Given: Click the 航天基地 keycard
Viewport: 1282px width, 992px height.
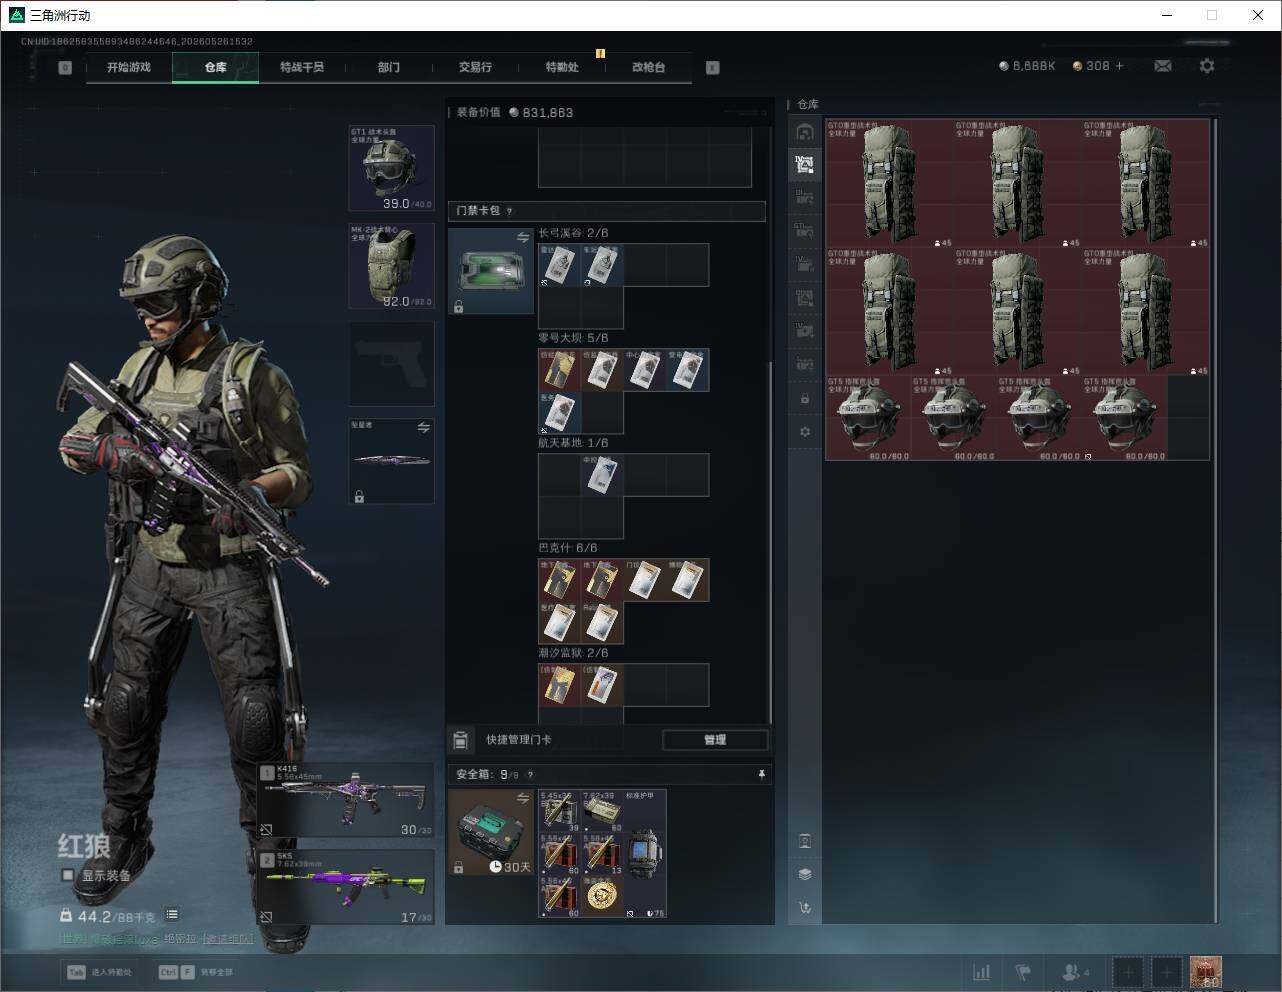Looking at the screenshot, I should coord(602,475).
